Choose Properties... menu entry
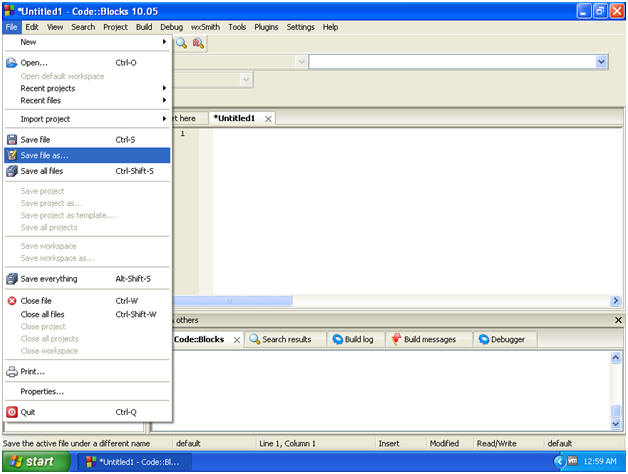The height and width of the screenshot is (474, 628). (x=88, y=391)
